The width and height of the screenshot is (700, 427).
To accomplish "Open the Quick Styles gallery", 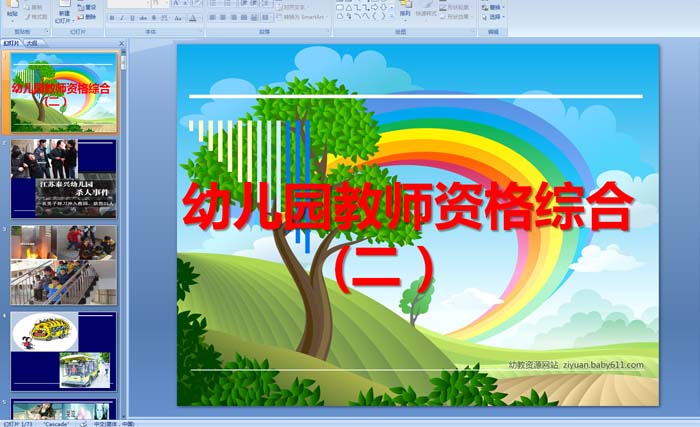I will [426, 11].
